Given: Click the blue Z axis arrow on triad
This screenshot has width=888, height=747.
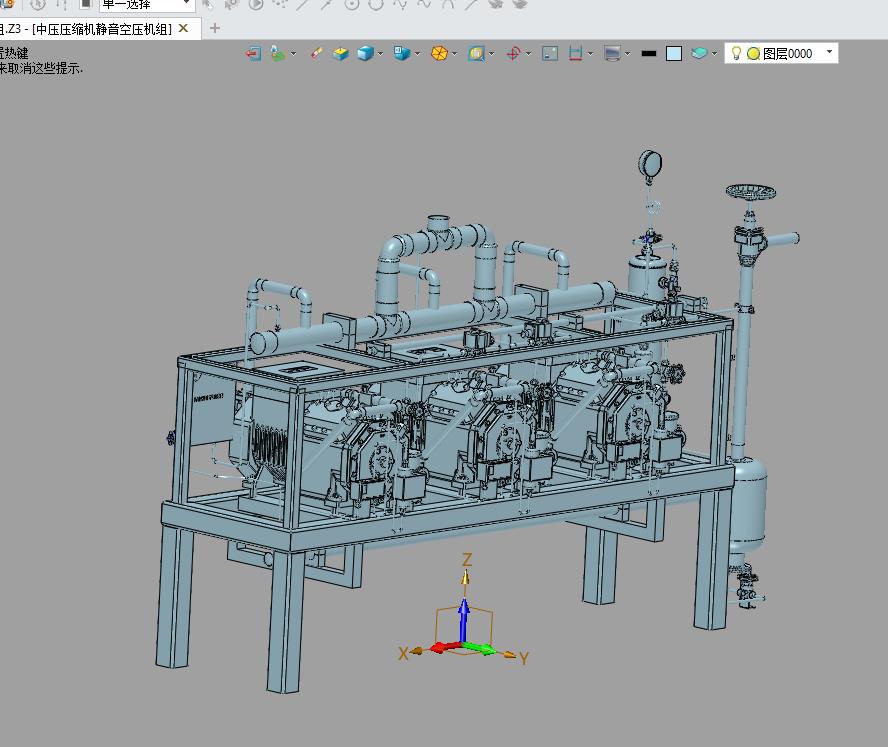Looking at the screenshot, I should [464, 620].
